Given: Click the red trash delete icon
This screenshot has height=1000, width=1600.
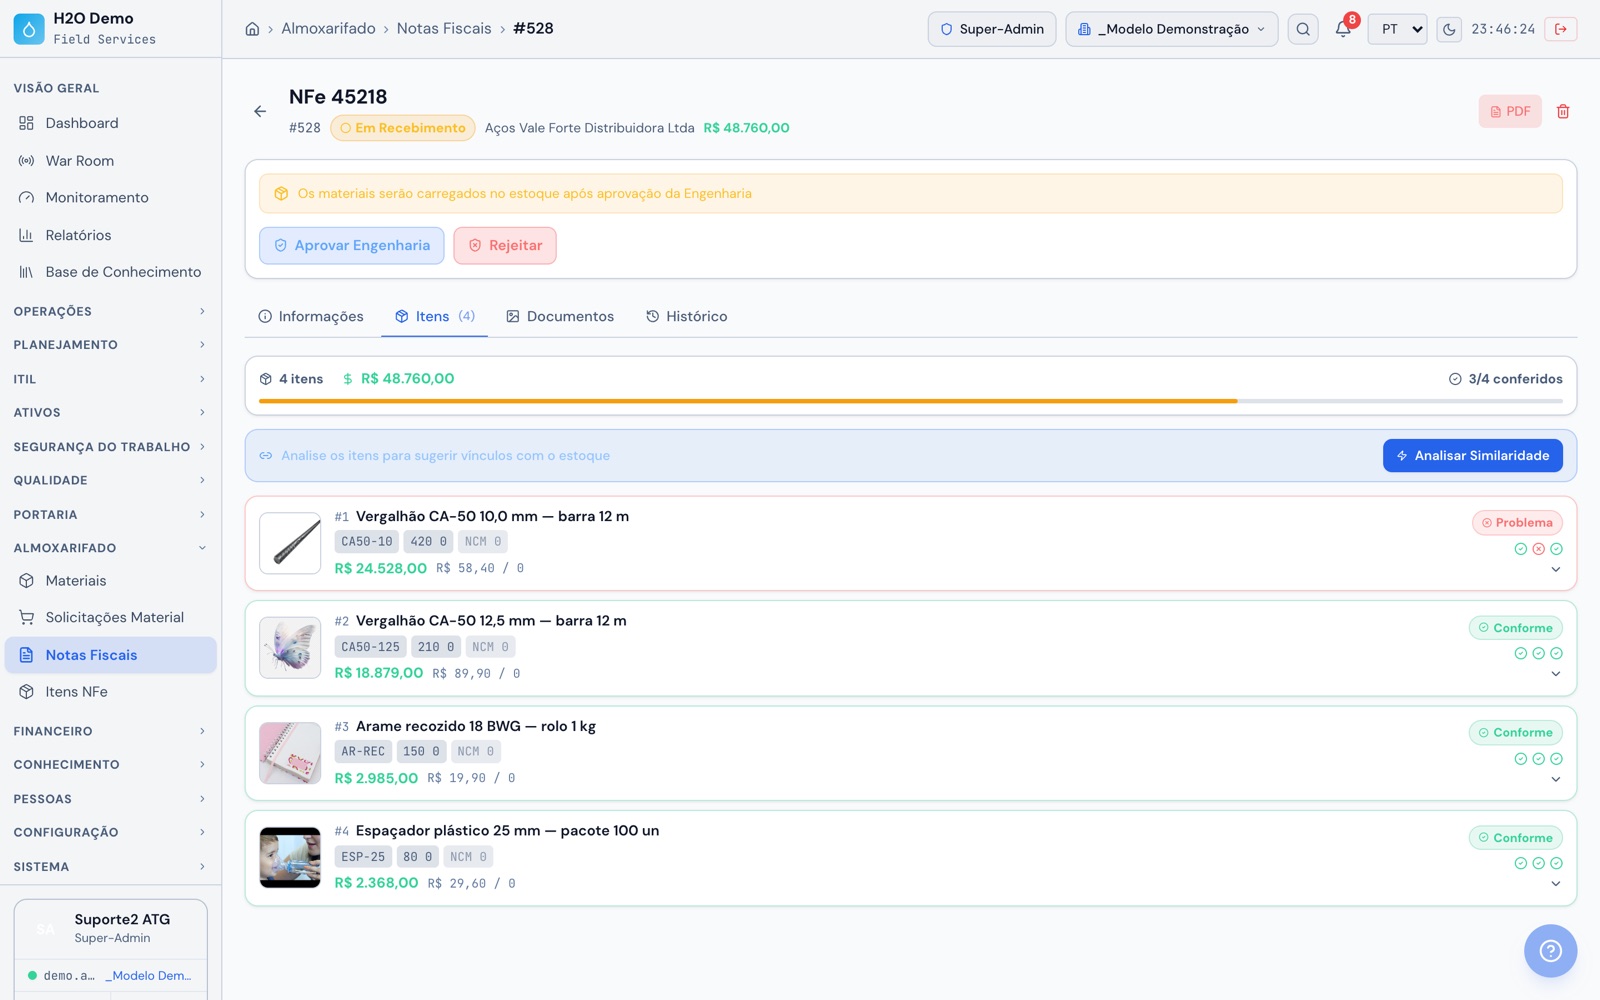Looking at the screenshot, I should pos(1563,111).
